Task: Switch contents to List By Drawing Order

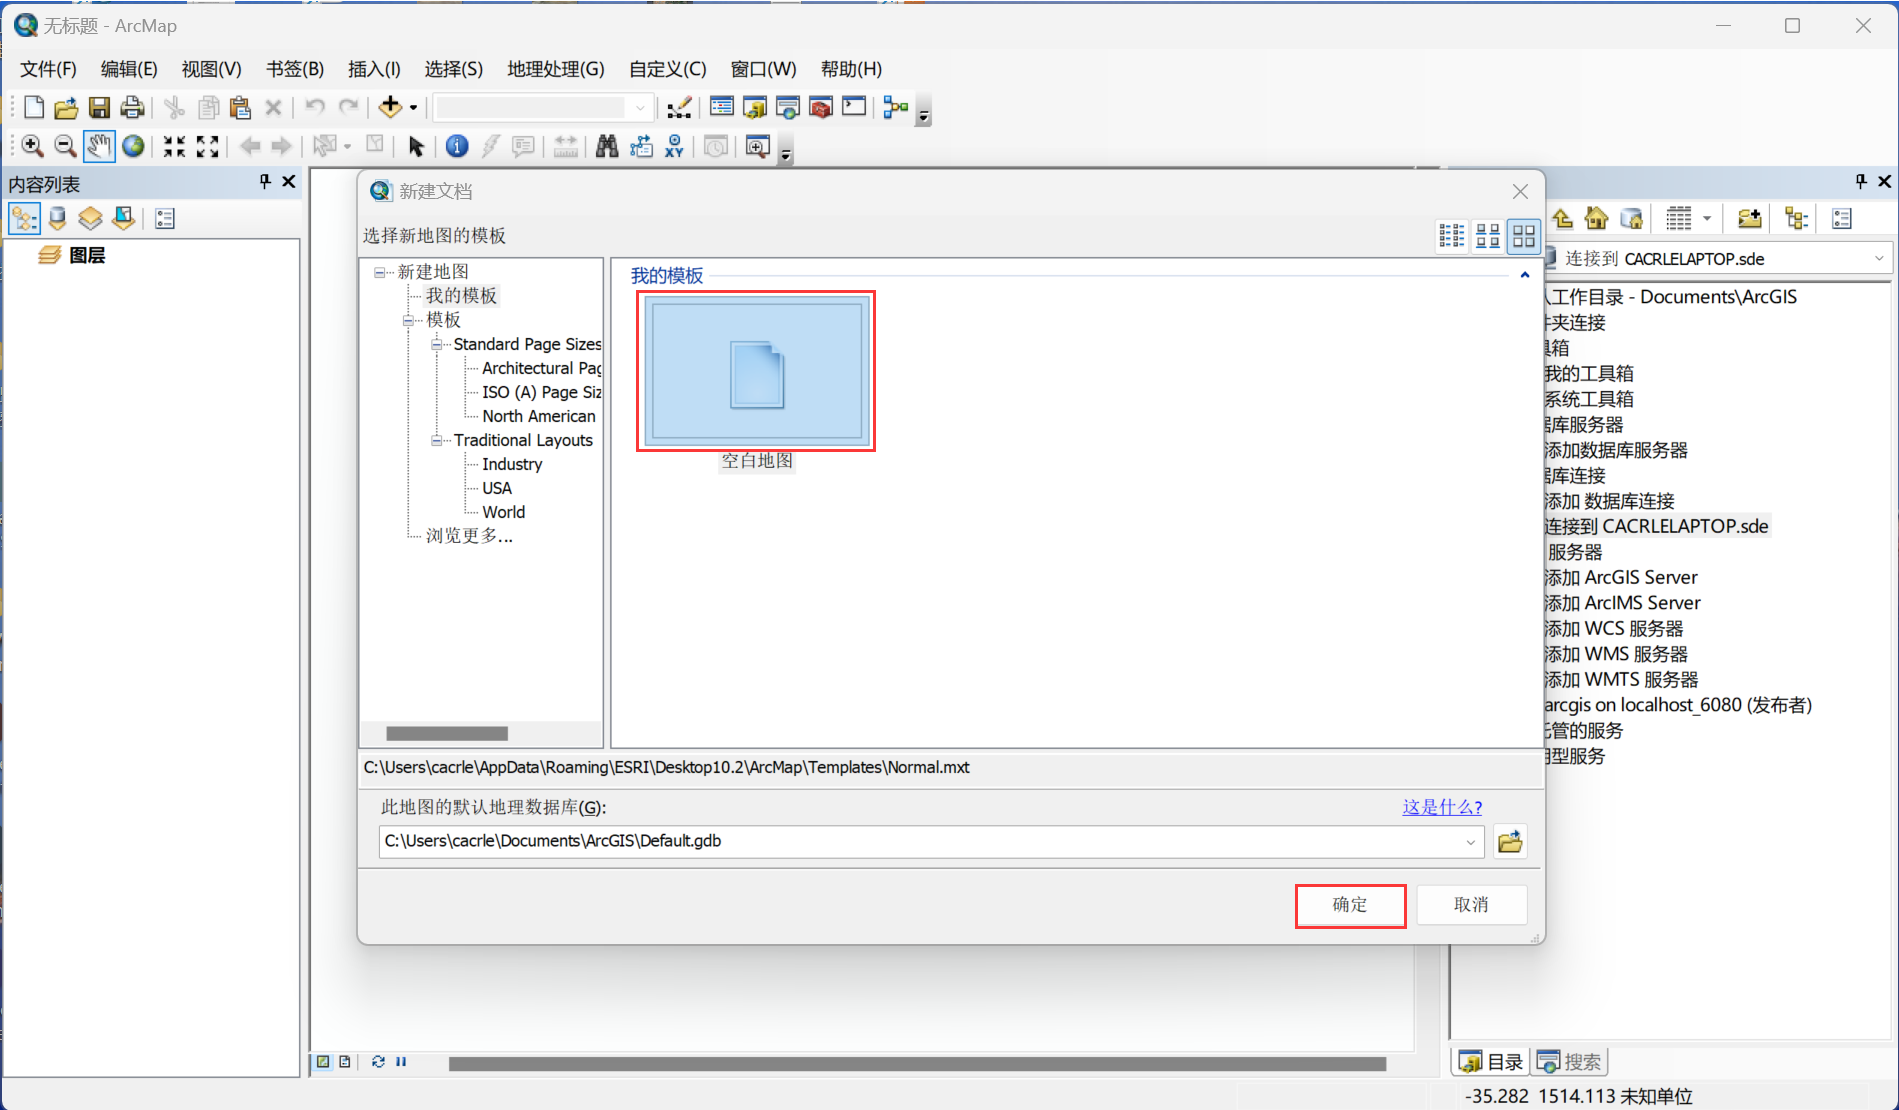Action: pos(25,218)
